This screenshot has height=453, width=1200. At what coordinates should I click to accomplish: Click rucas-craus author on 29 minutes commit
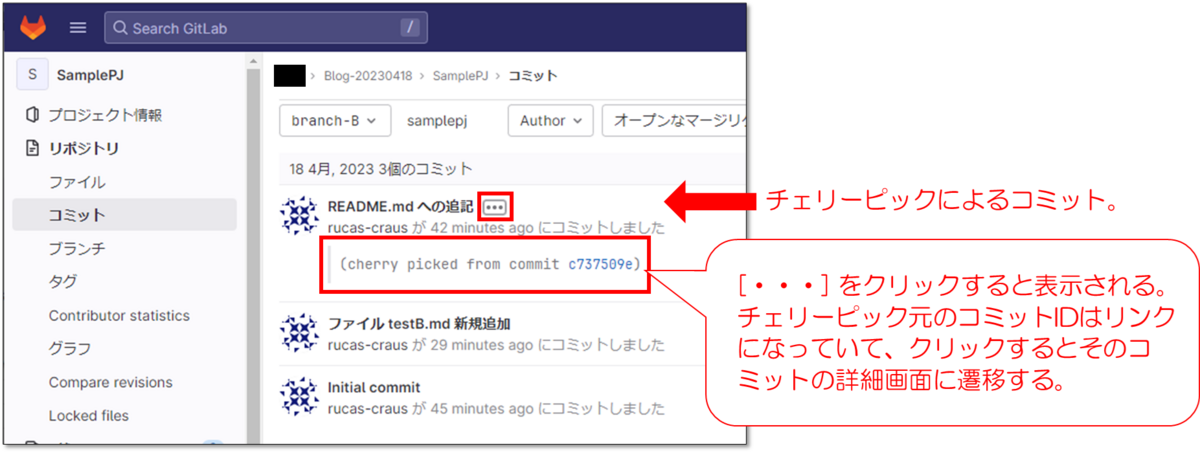(367, 346)
